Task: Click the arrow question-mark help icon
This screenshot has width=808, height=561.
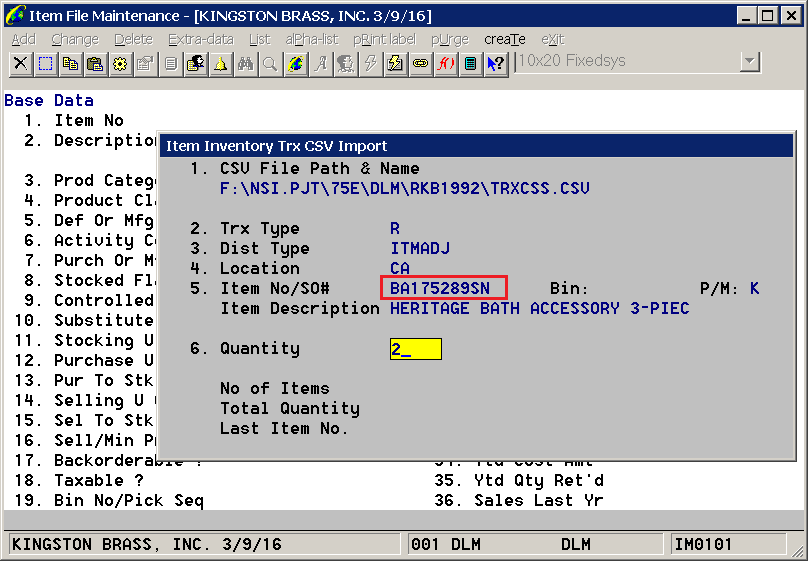Action: point(496,64)
